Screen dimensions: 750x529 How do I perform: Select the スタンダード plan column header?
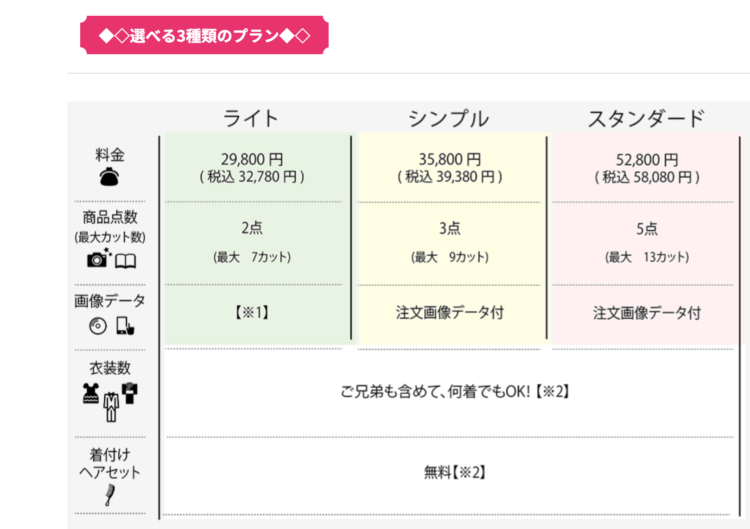pyautogui.click(x=645, y=118)
